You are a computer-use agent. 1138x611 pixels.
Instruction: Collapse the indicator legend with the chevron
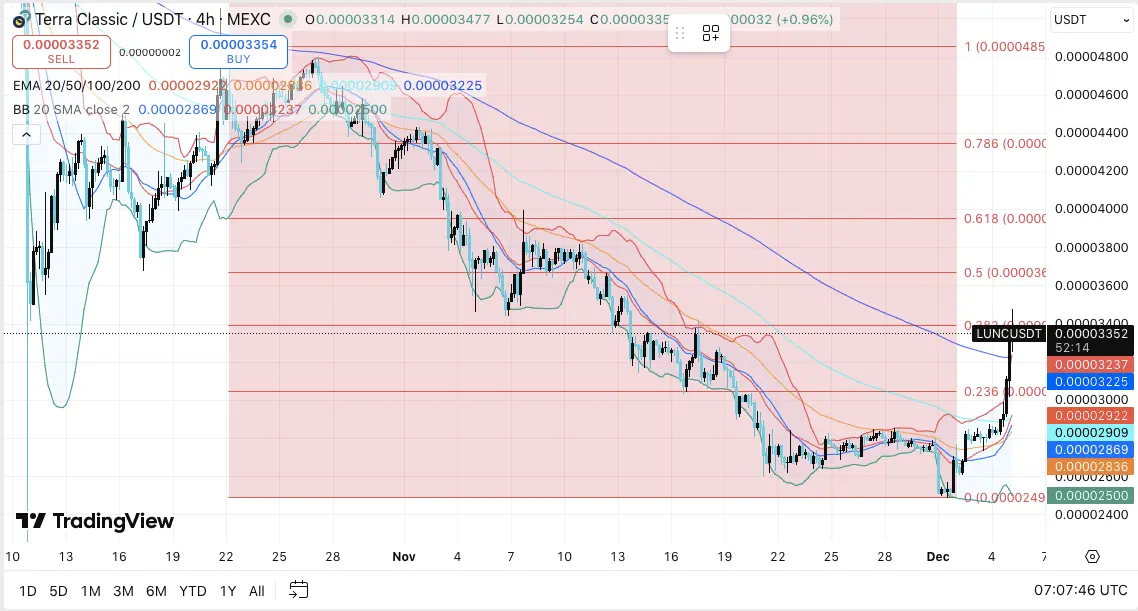click(x=26, y=133)
